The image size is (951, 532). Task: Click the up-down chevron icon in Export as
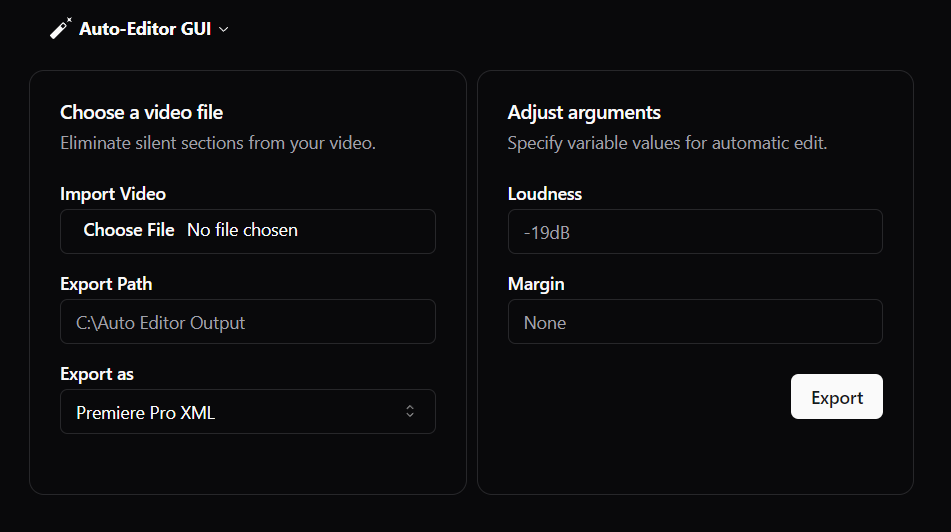pos(409,412)
